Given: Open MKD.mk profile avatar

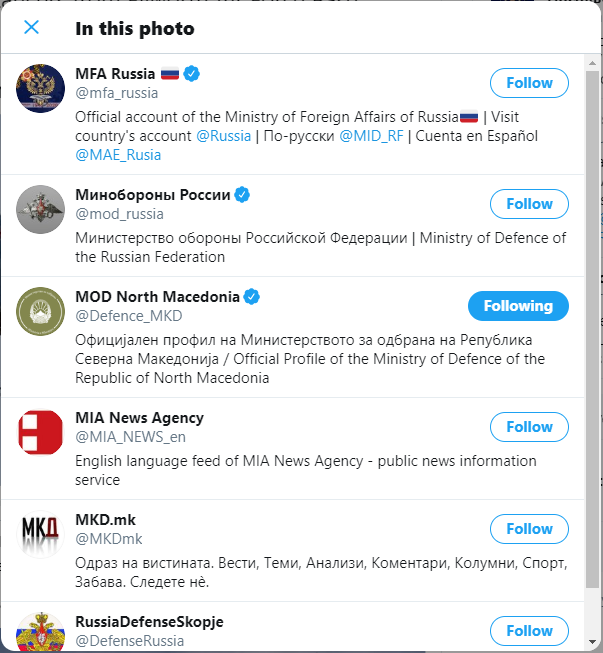Looking at the screenshot, I should coord(40,534).
